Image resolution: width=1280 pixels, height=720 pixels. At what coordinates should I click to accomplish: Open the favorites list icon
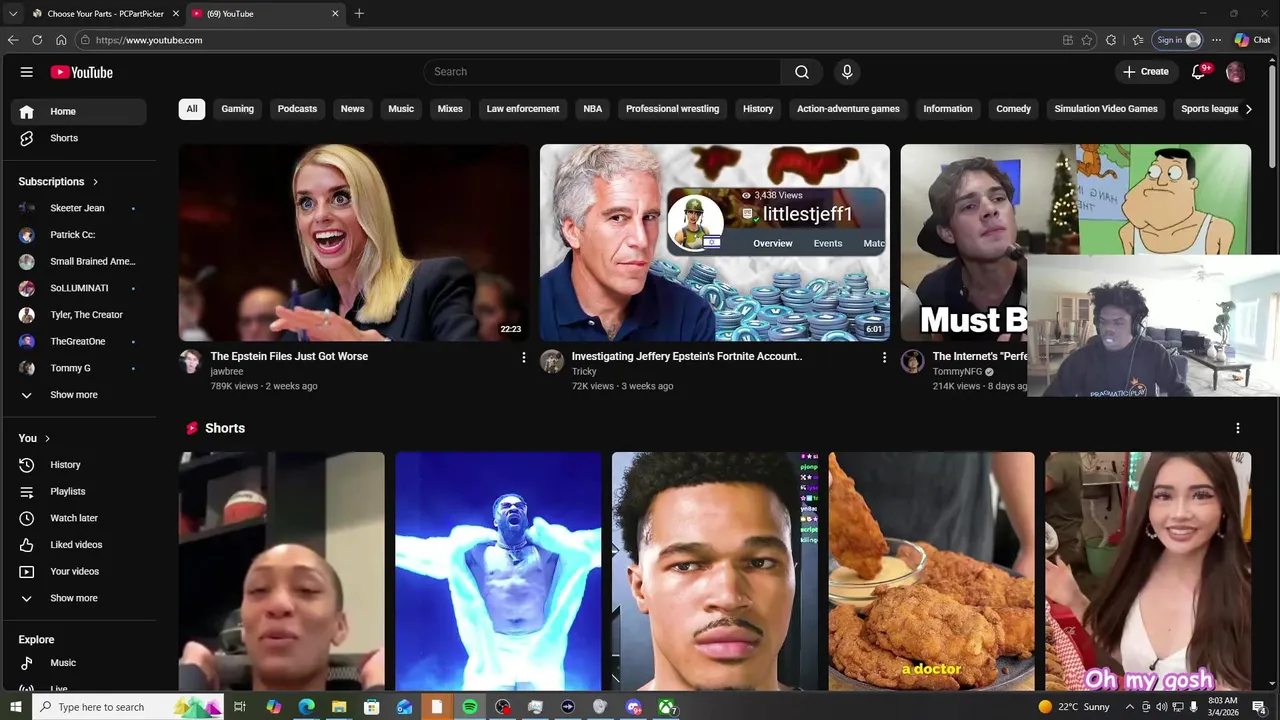coord(1138,40)
